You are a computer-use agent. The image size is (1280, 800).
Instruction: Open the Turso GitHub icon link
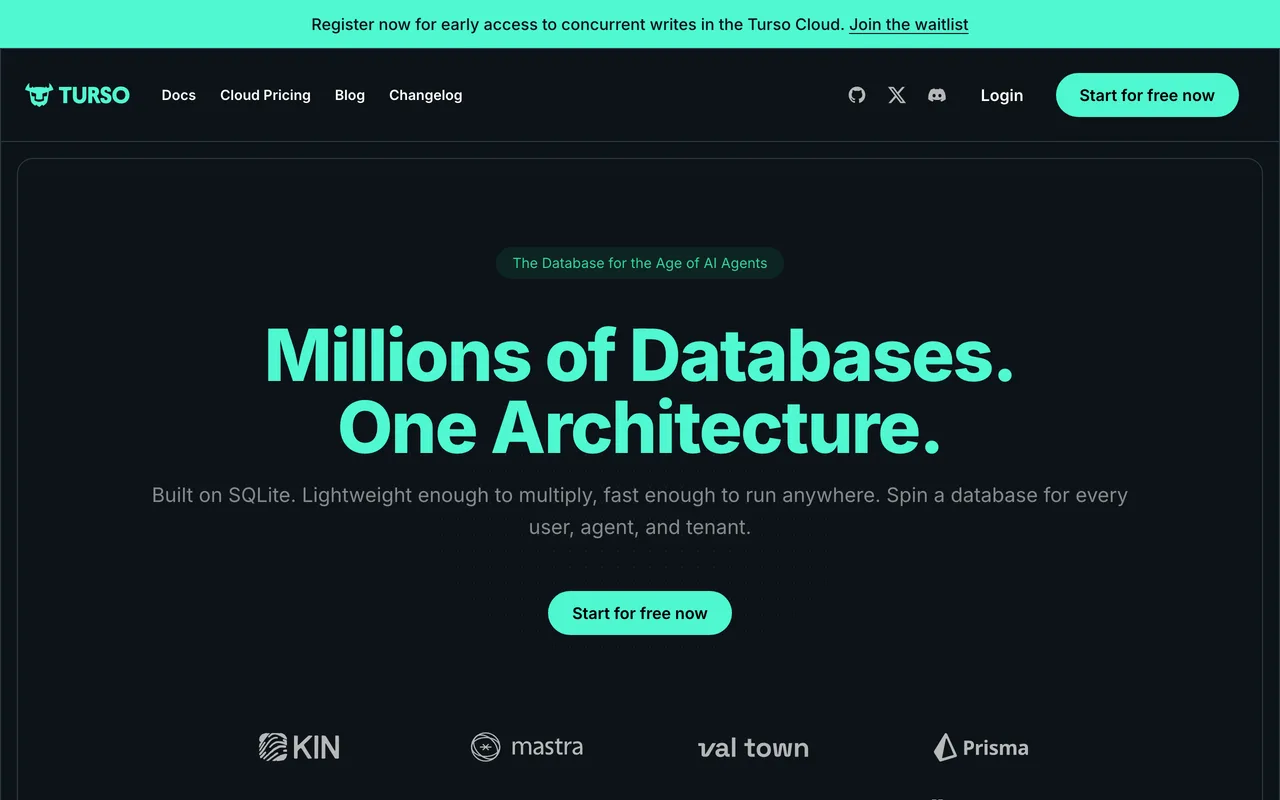[857, 95]
